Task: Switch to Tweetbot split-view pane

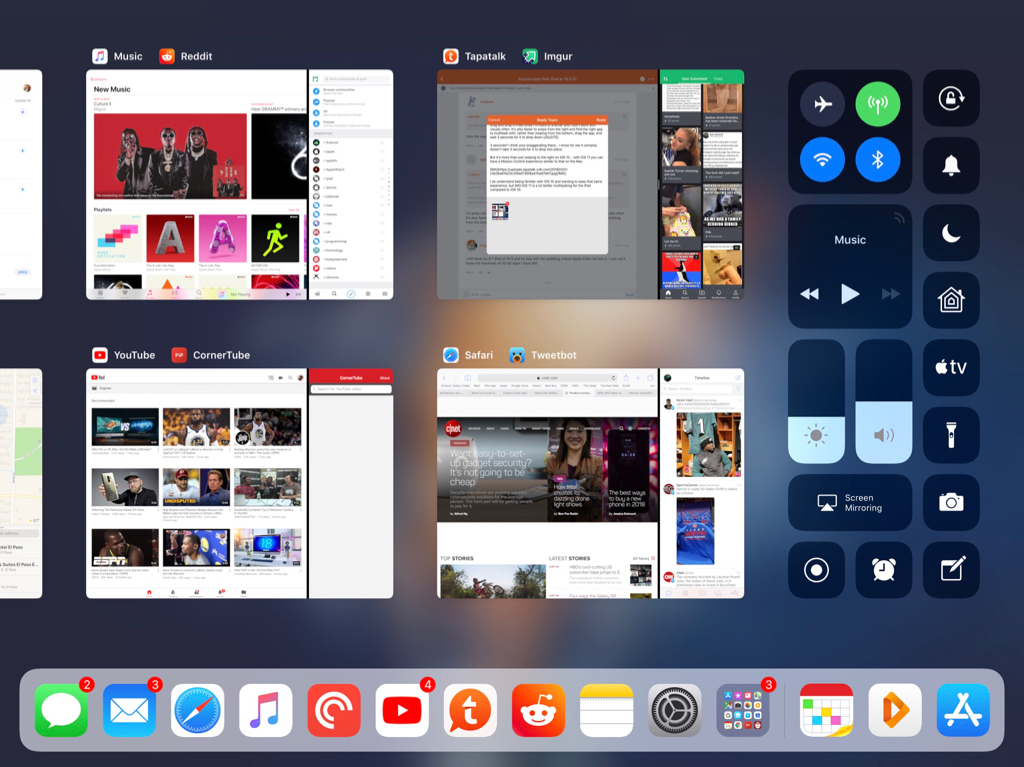Action: pos(702,483)
